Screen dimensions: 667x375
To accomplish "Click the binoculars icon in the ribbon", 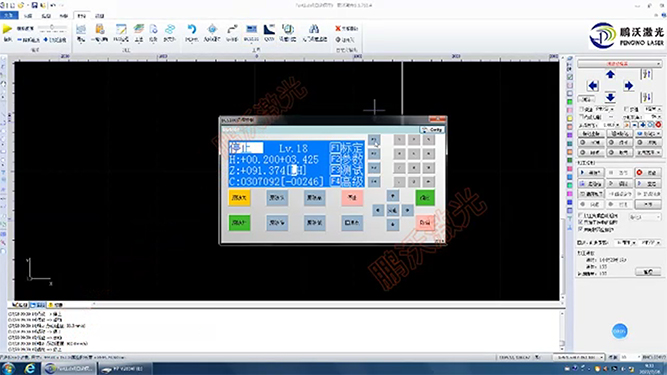I will point(314,29).
